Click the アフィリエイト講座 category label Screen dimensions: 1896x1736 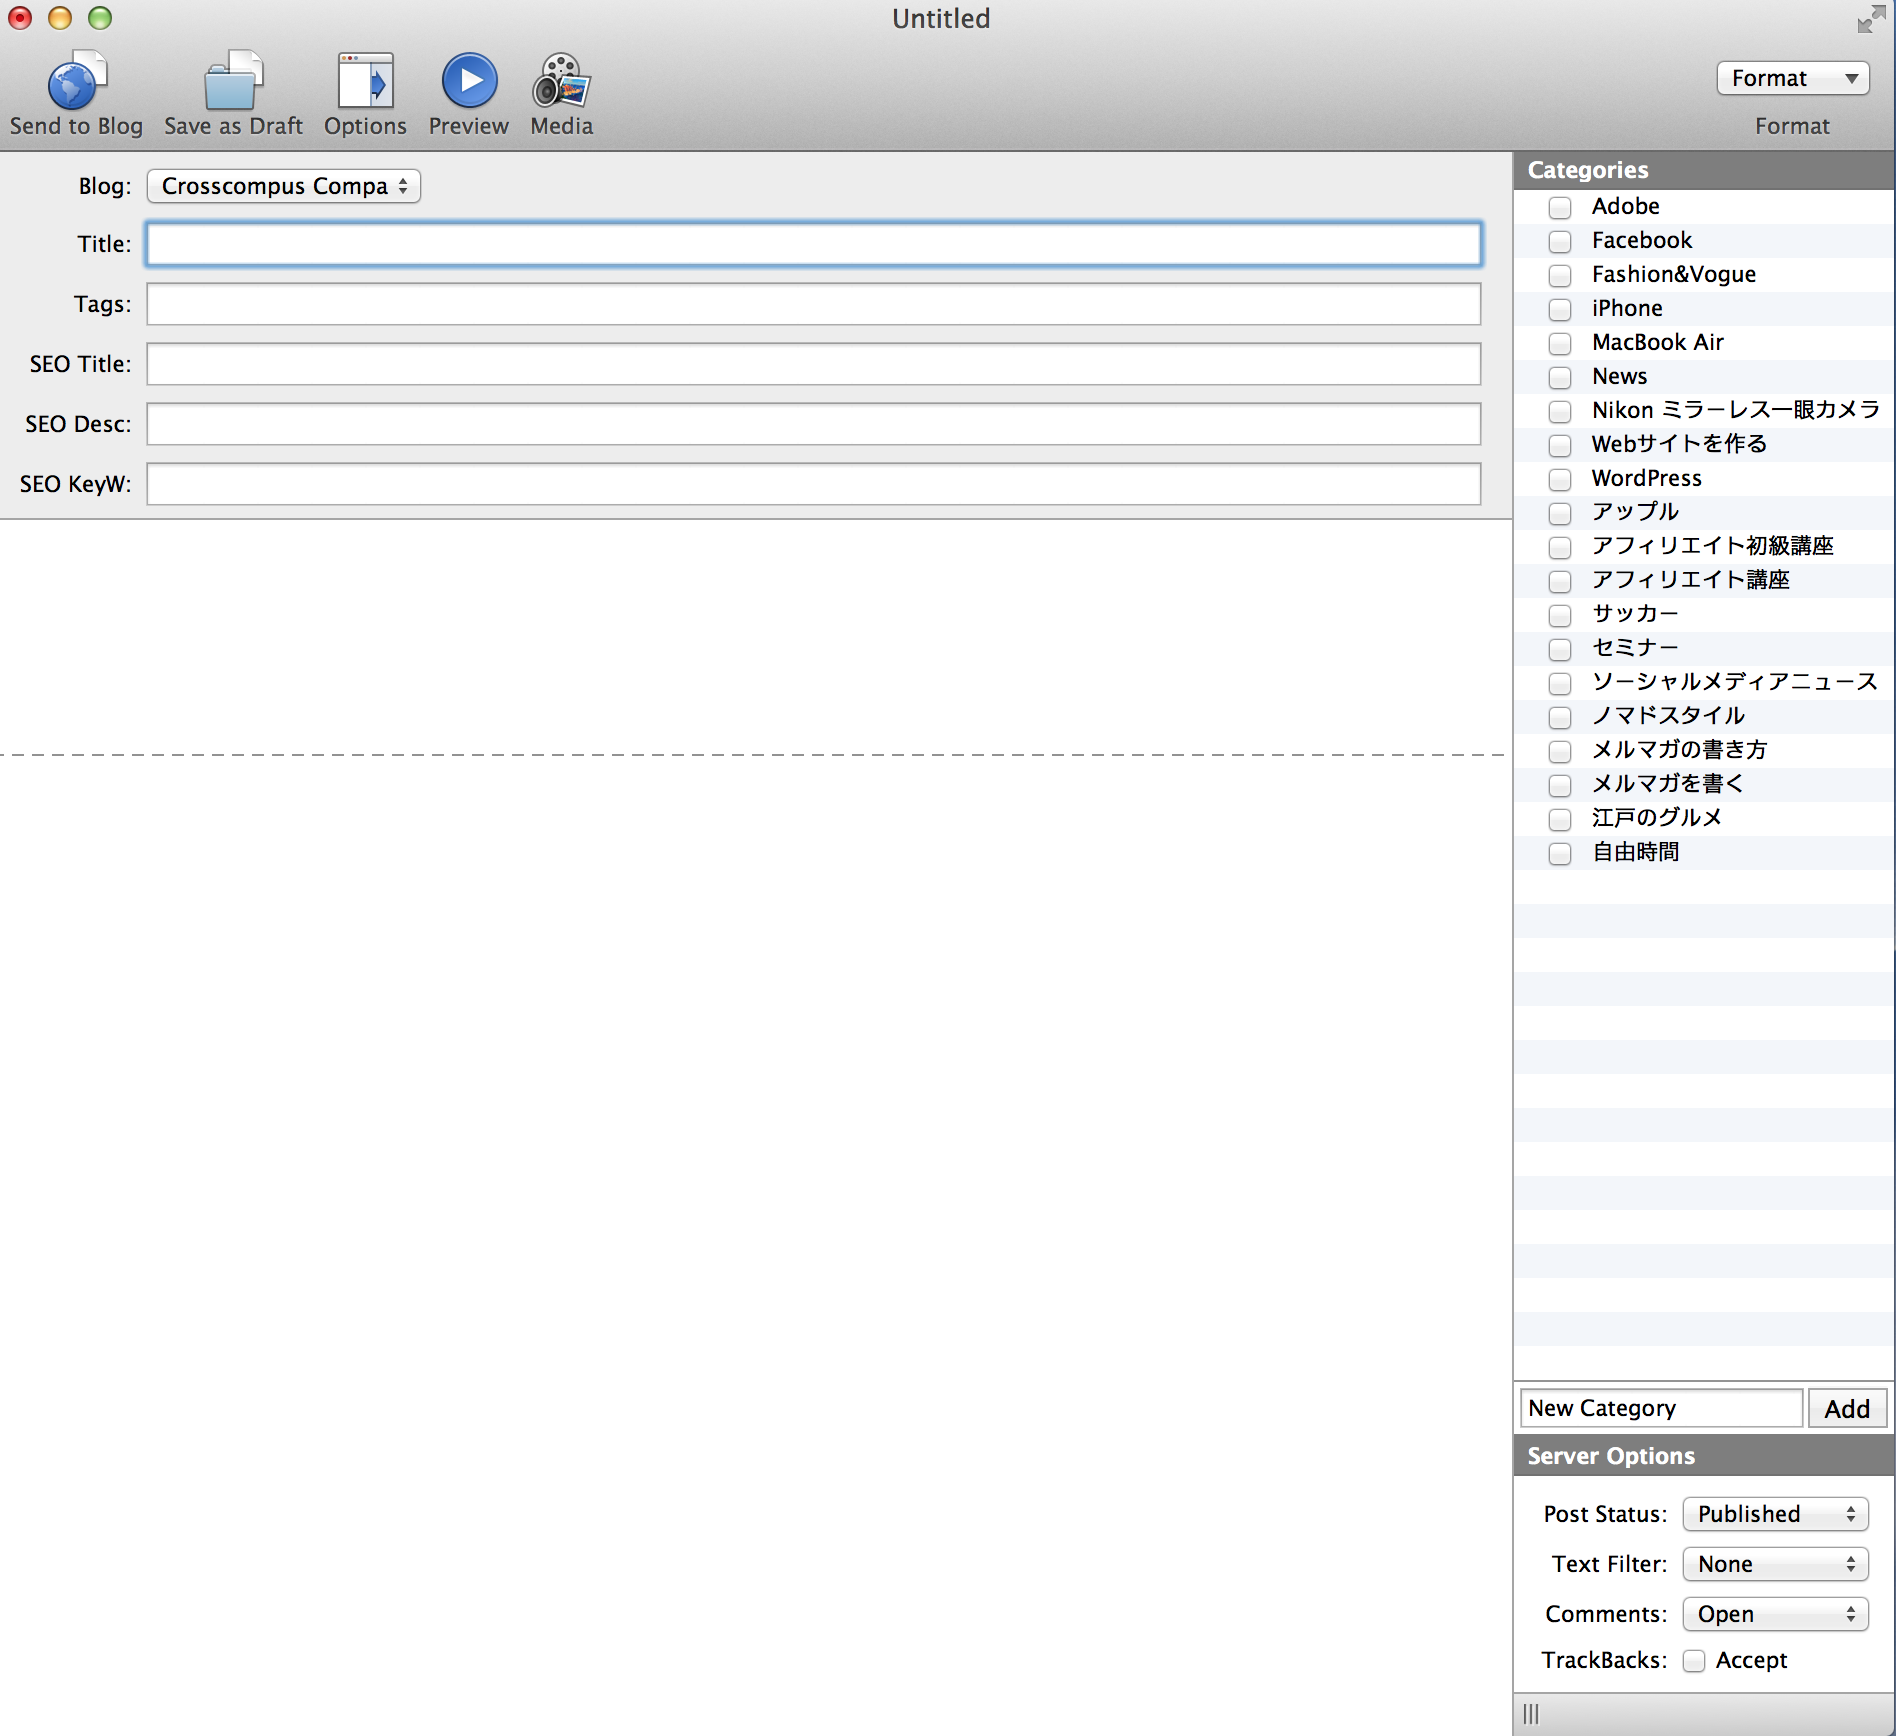1691,580
